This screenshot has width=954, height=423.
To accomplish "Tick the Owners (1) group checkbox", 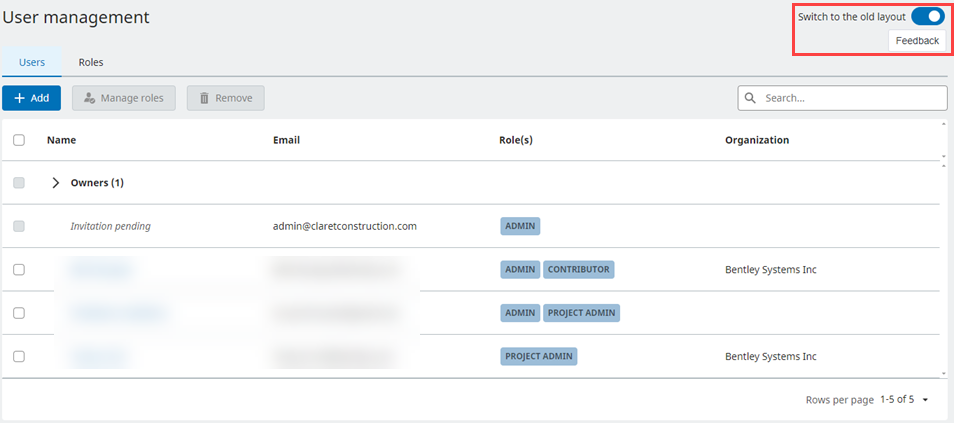I will click(x=19, y=183).
